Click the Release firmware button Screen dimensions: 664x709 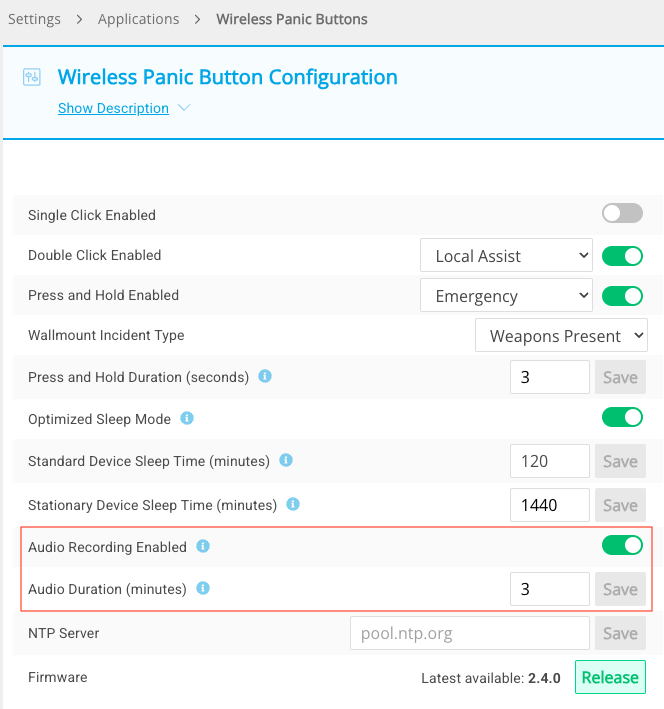pyautogui.click(x=610, y=677)
